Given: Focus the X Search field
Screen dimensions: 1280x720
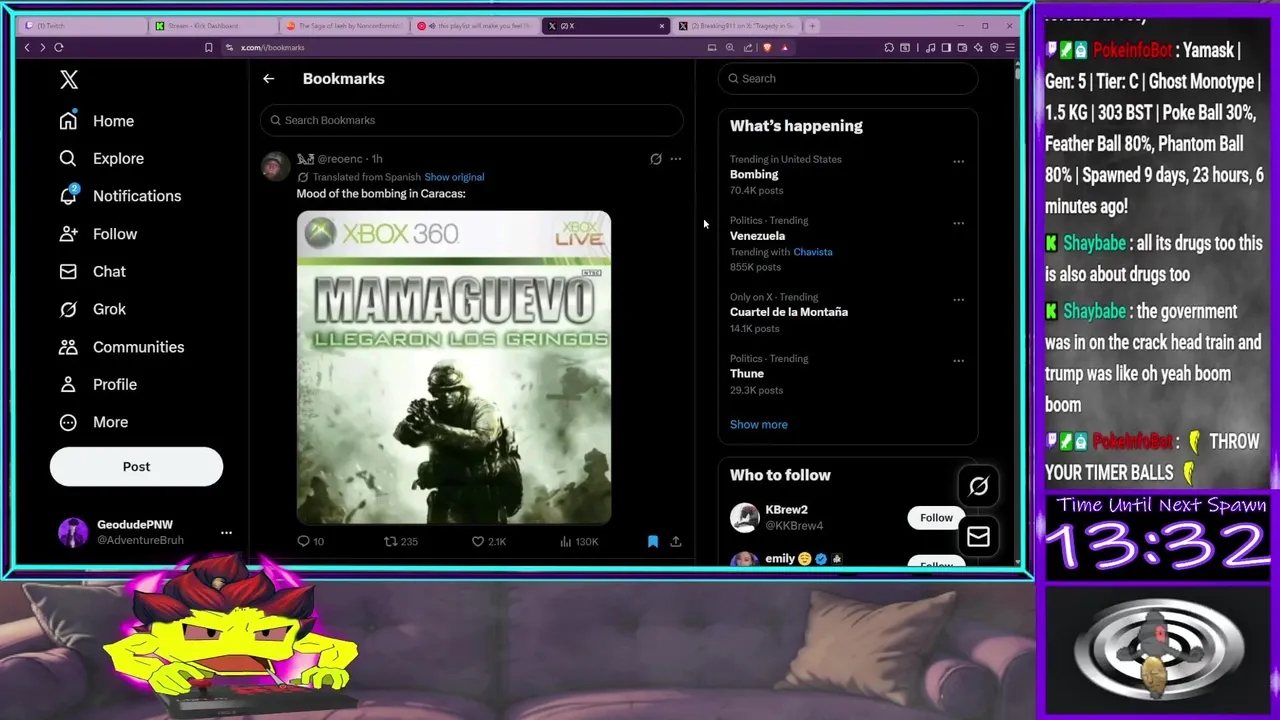Looking at the screenshot, I should coord(847,78).
